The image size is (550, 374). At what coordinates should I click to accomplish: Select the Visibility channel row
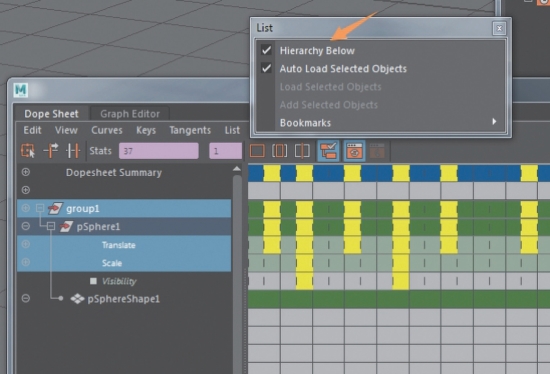pos(124,281)
